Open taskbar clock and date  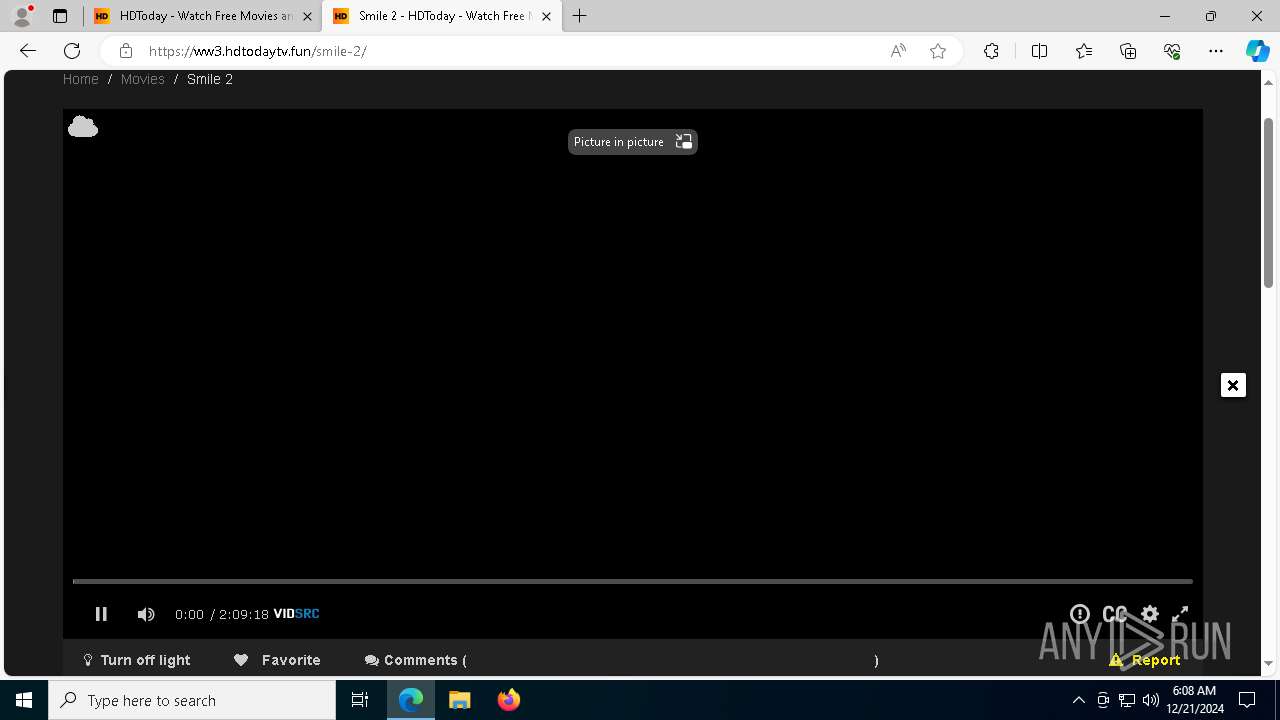[1194, 700]
